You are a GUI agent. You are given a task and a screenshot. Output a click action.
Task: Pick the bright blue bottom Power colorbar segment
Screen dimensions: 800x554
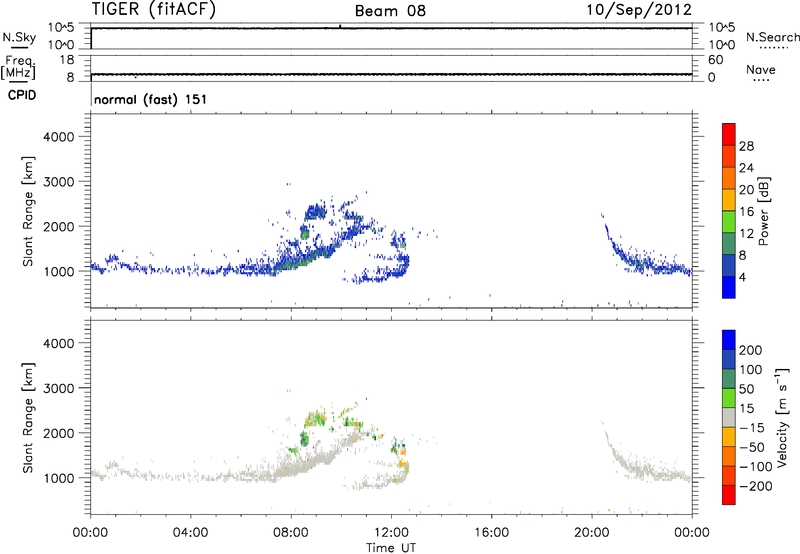click(729, 287)
